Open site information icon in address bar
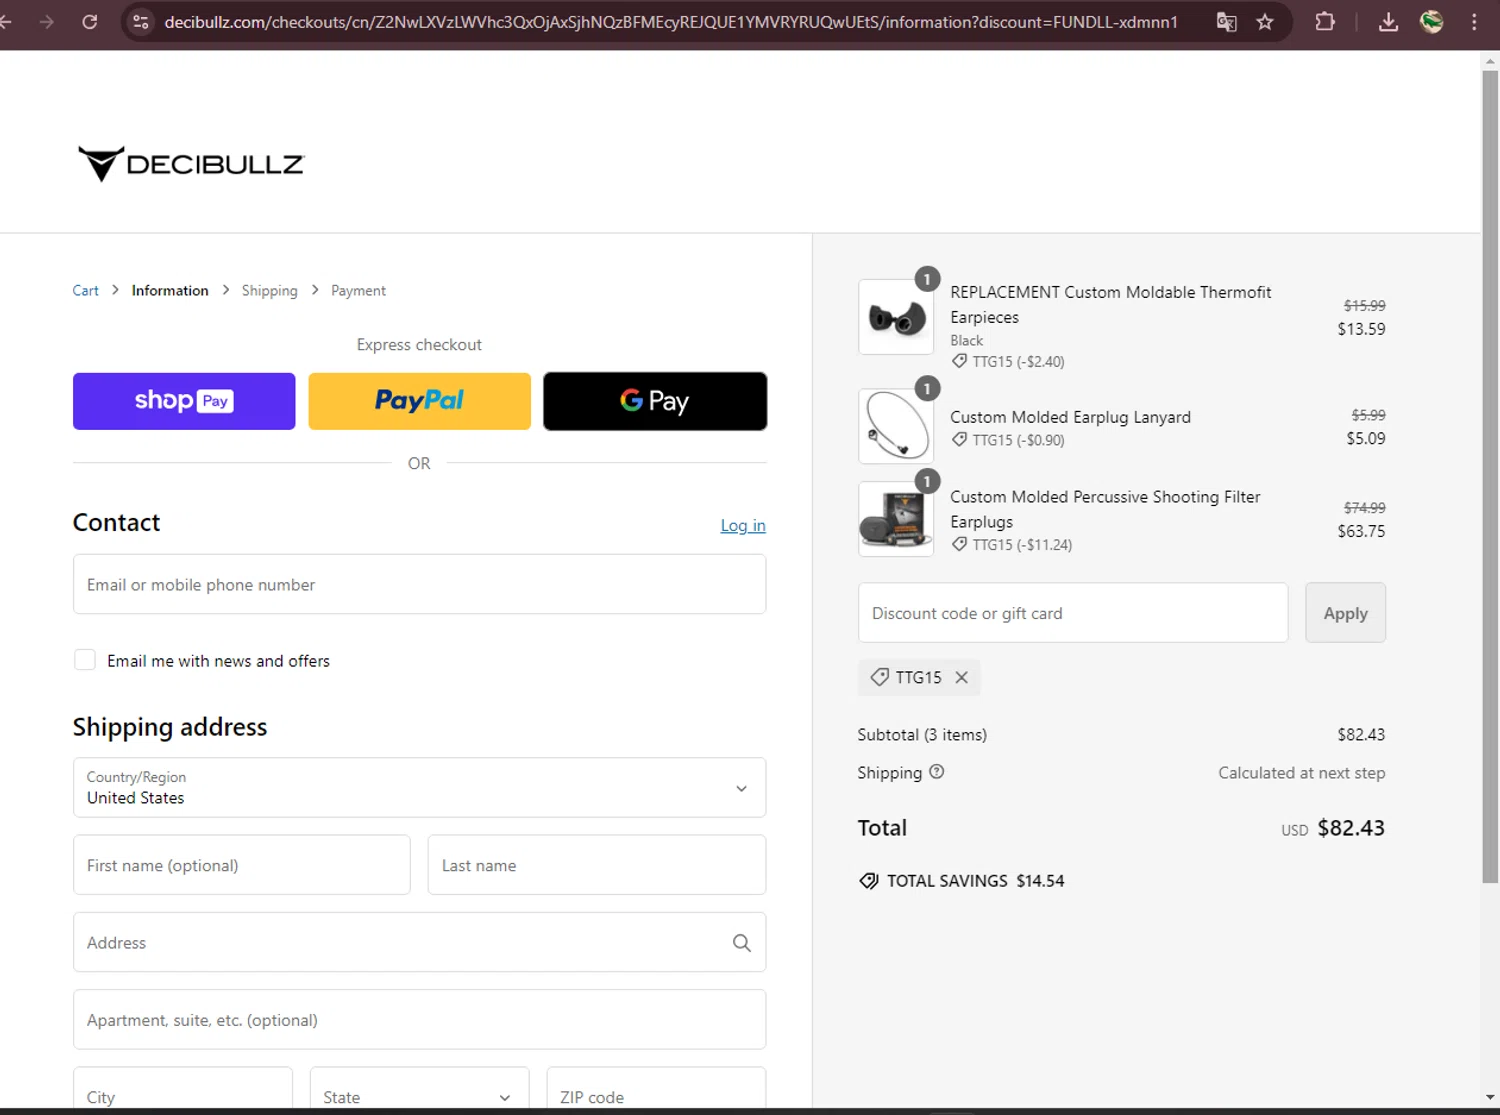 (141, 21)
